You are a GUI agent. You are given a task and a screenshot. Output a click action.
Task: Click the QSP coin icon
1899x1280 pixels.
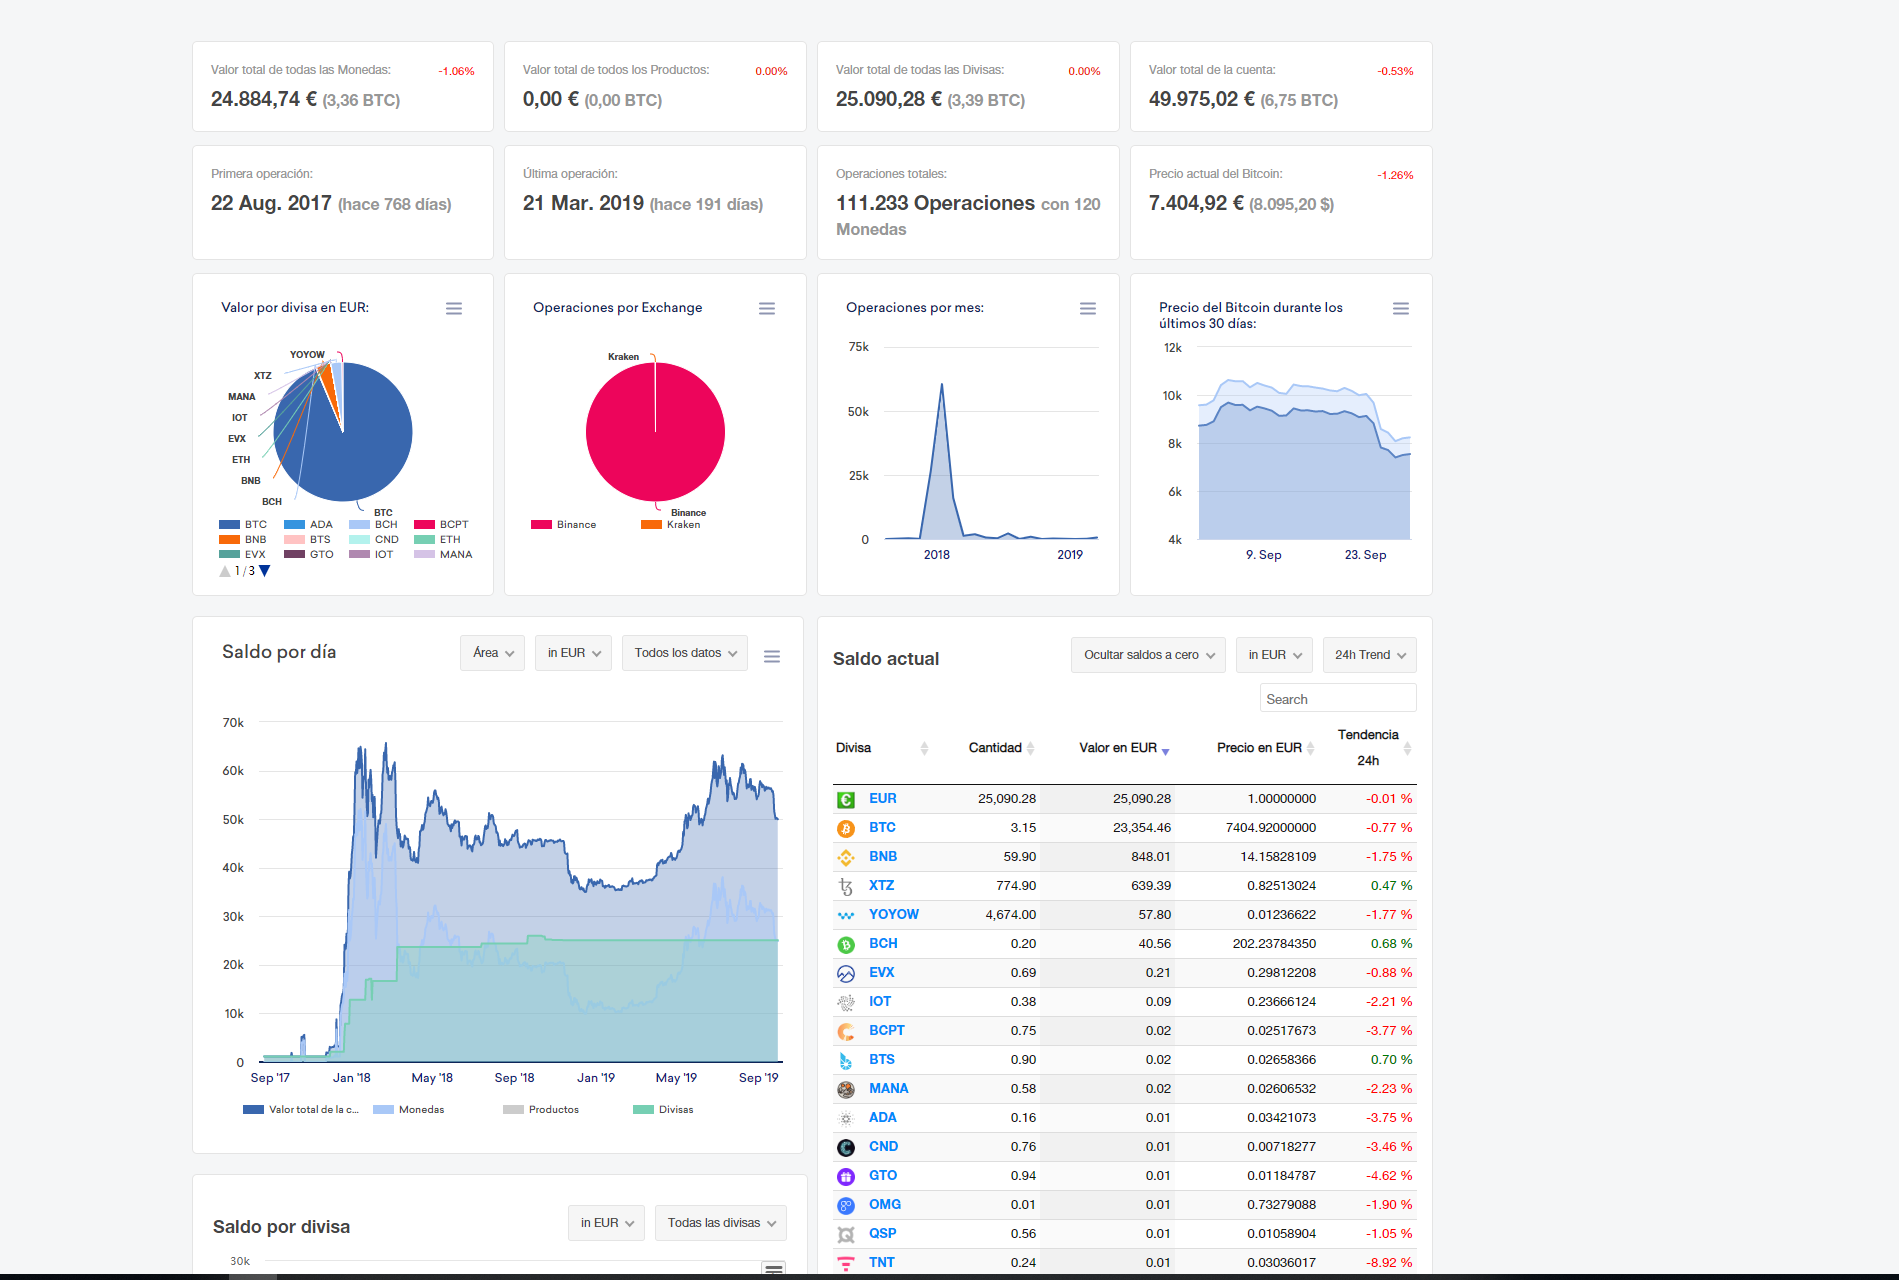[846, 1234]
